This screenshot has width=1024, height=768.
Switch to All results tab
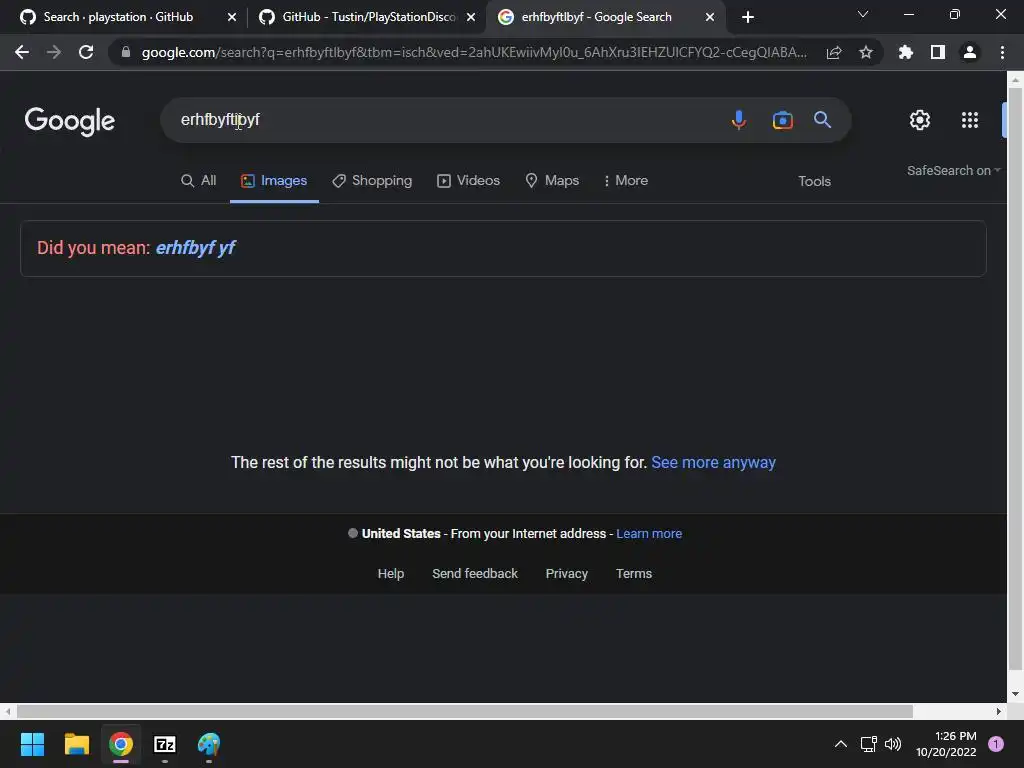pyautogui.click(x=199, y=181)
